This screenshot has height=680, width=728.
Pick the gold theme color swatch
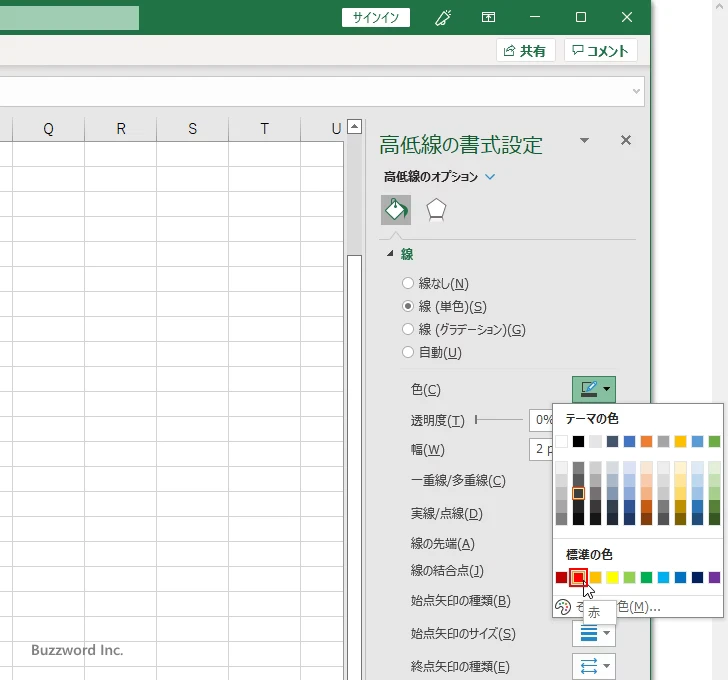pos(681,441)
